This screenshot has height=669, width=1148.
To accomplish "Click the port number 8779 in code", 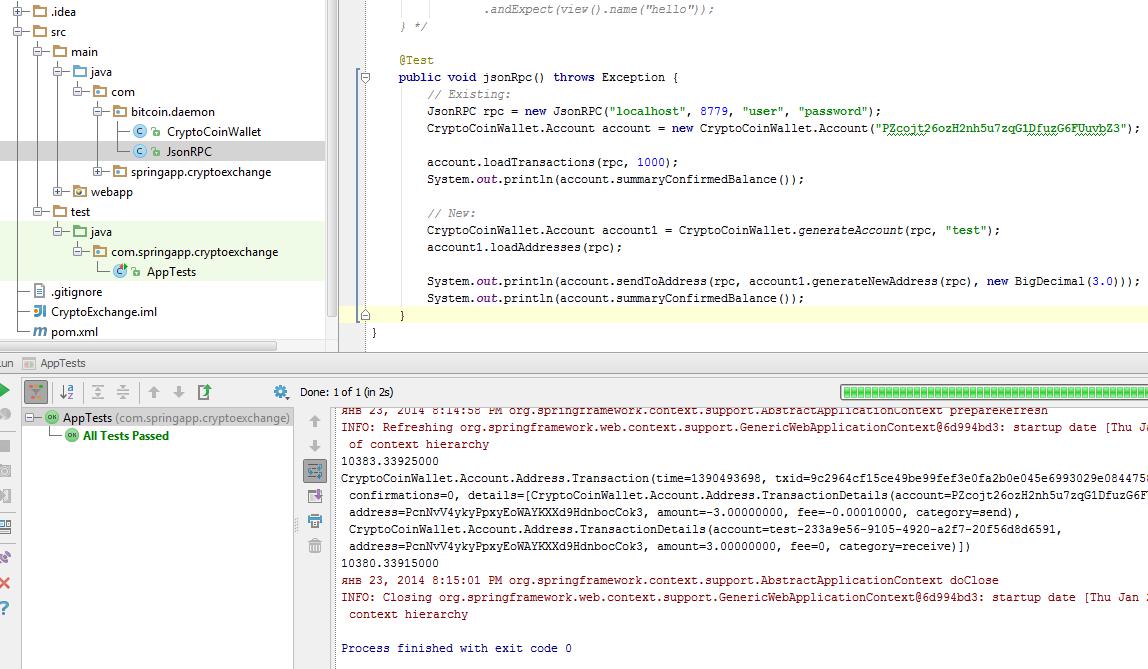I will pos(714,111).
